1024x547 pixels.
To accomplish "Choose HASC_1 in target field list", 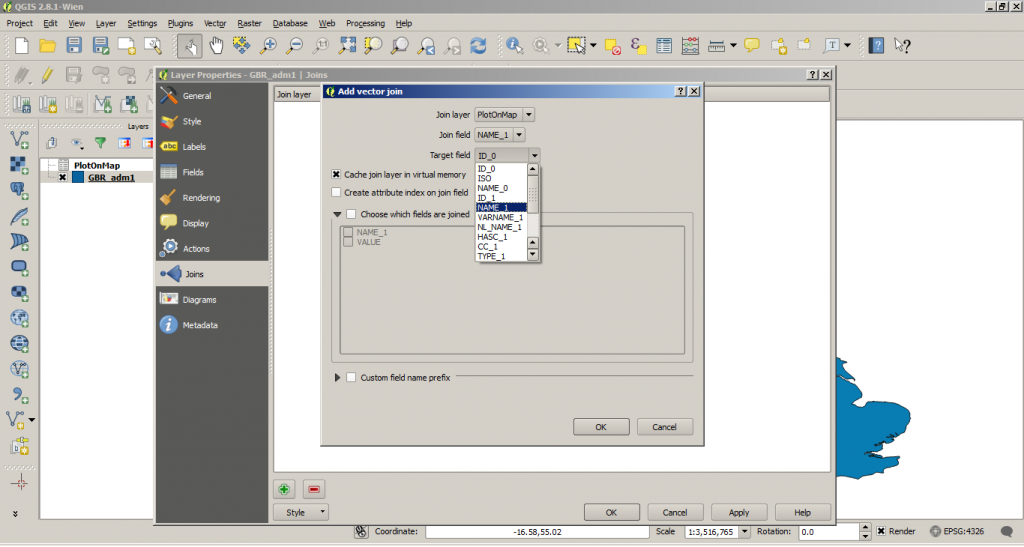I will (501, 237).
